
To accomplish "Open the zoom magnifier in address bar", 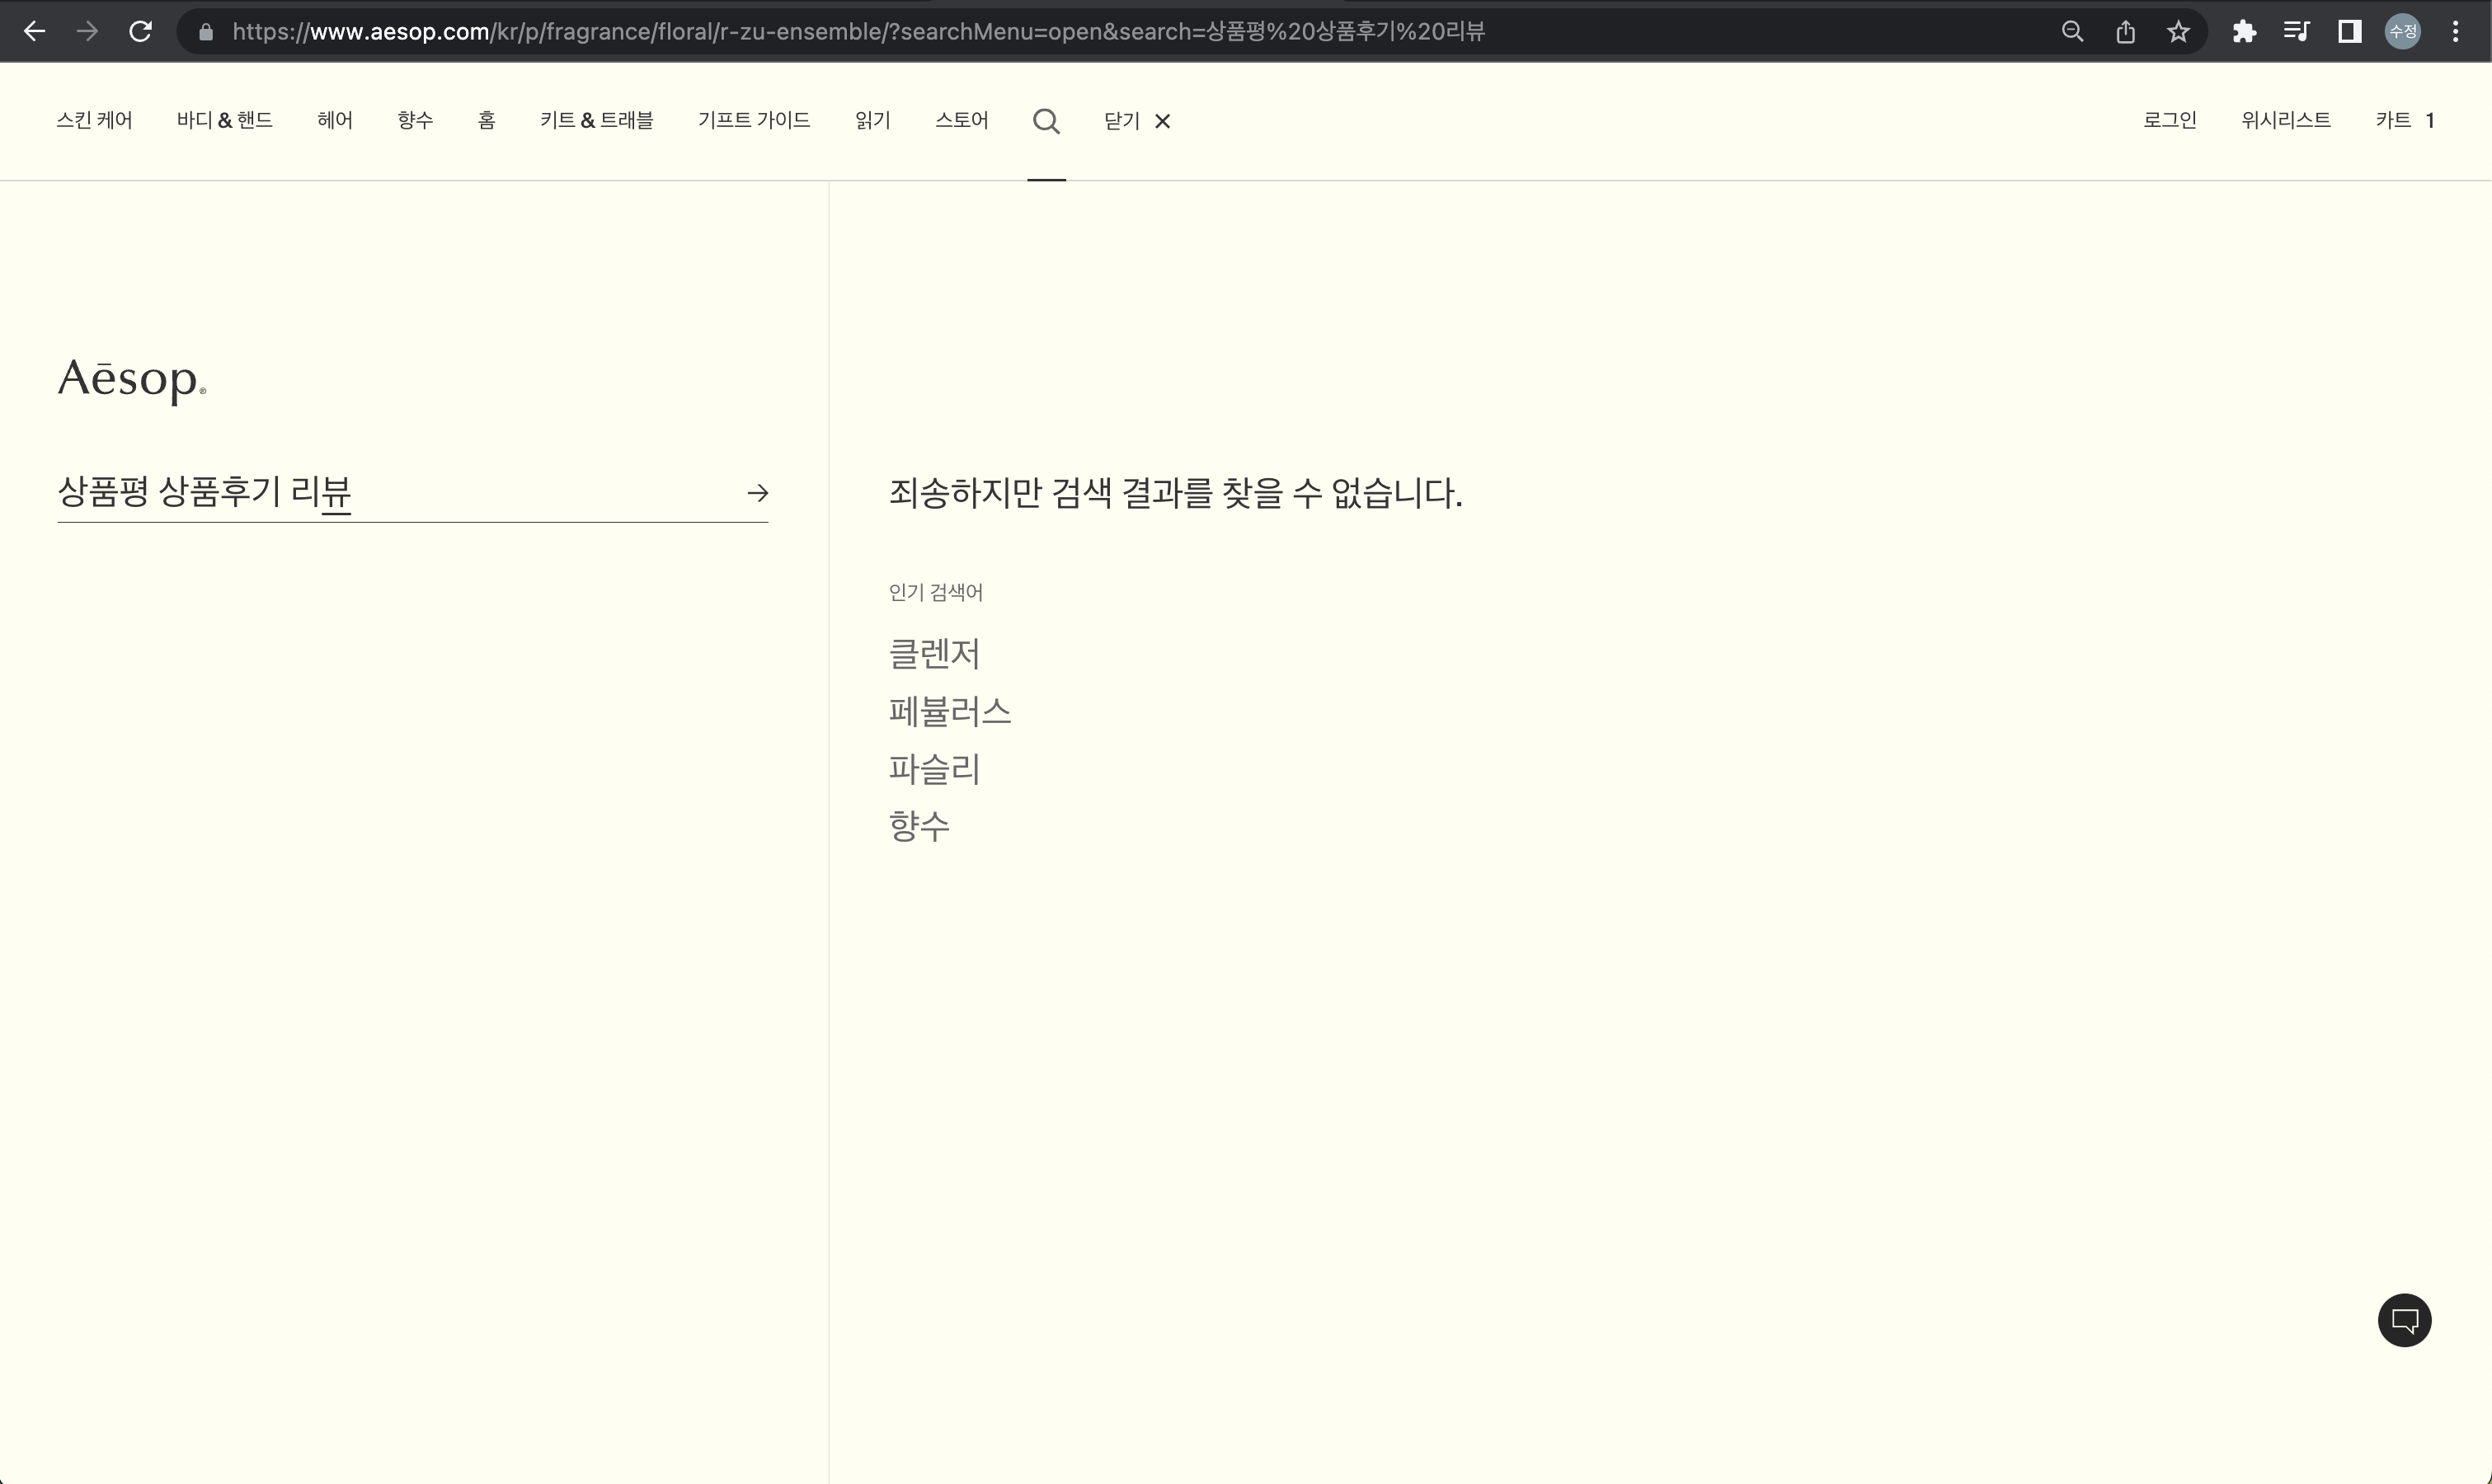I will tap(2072, 32).
